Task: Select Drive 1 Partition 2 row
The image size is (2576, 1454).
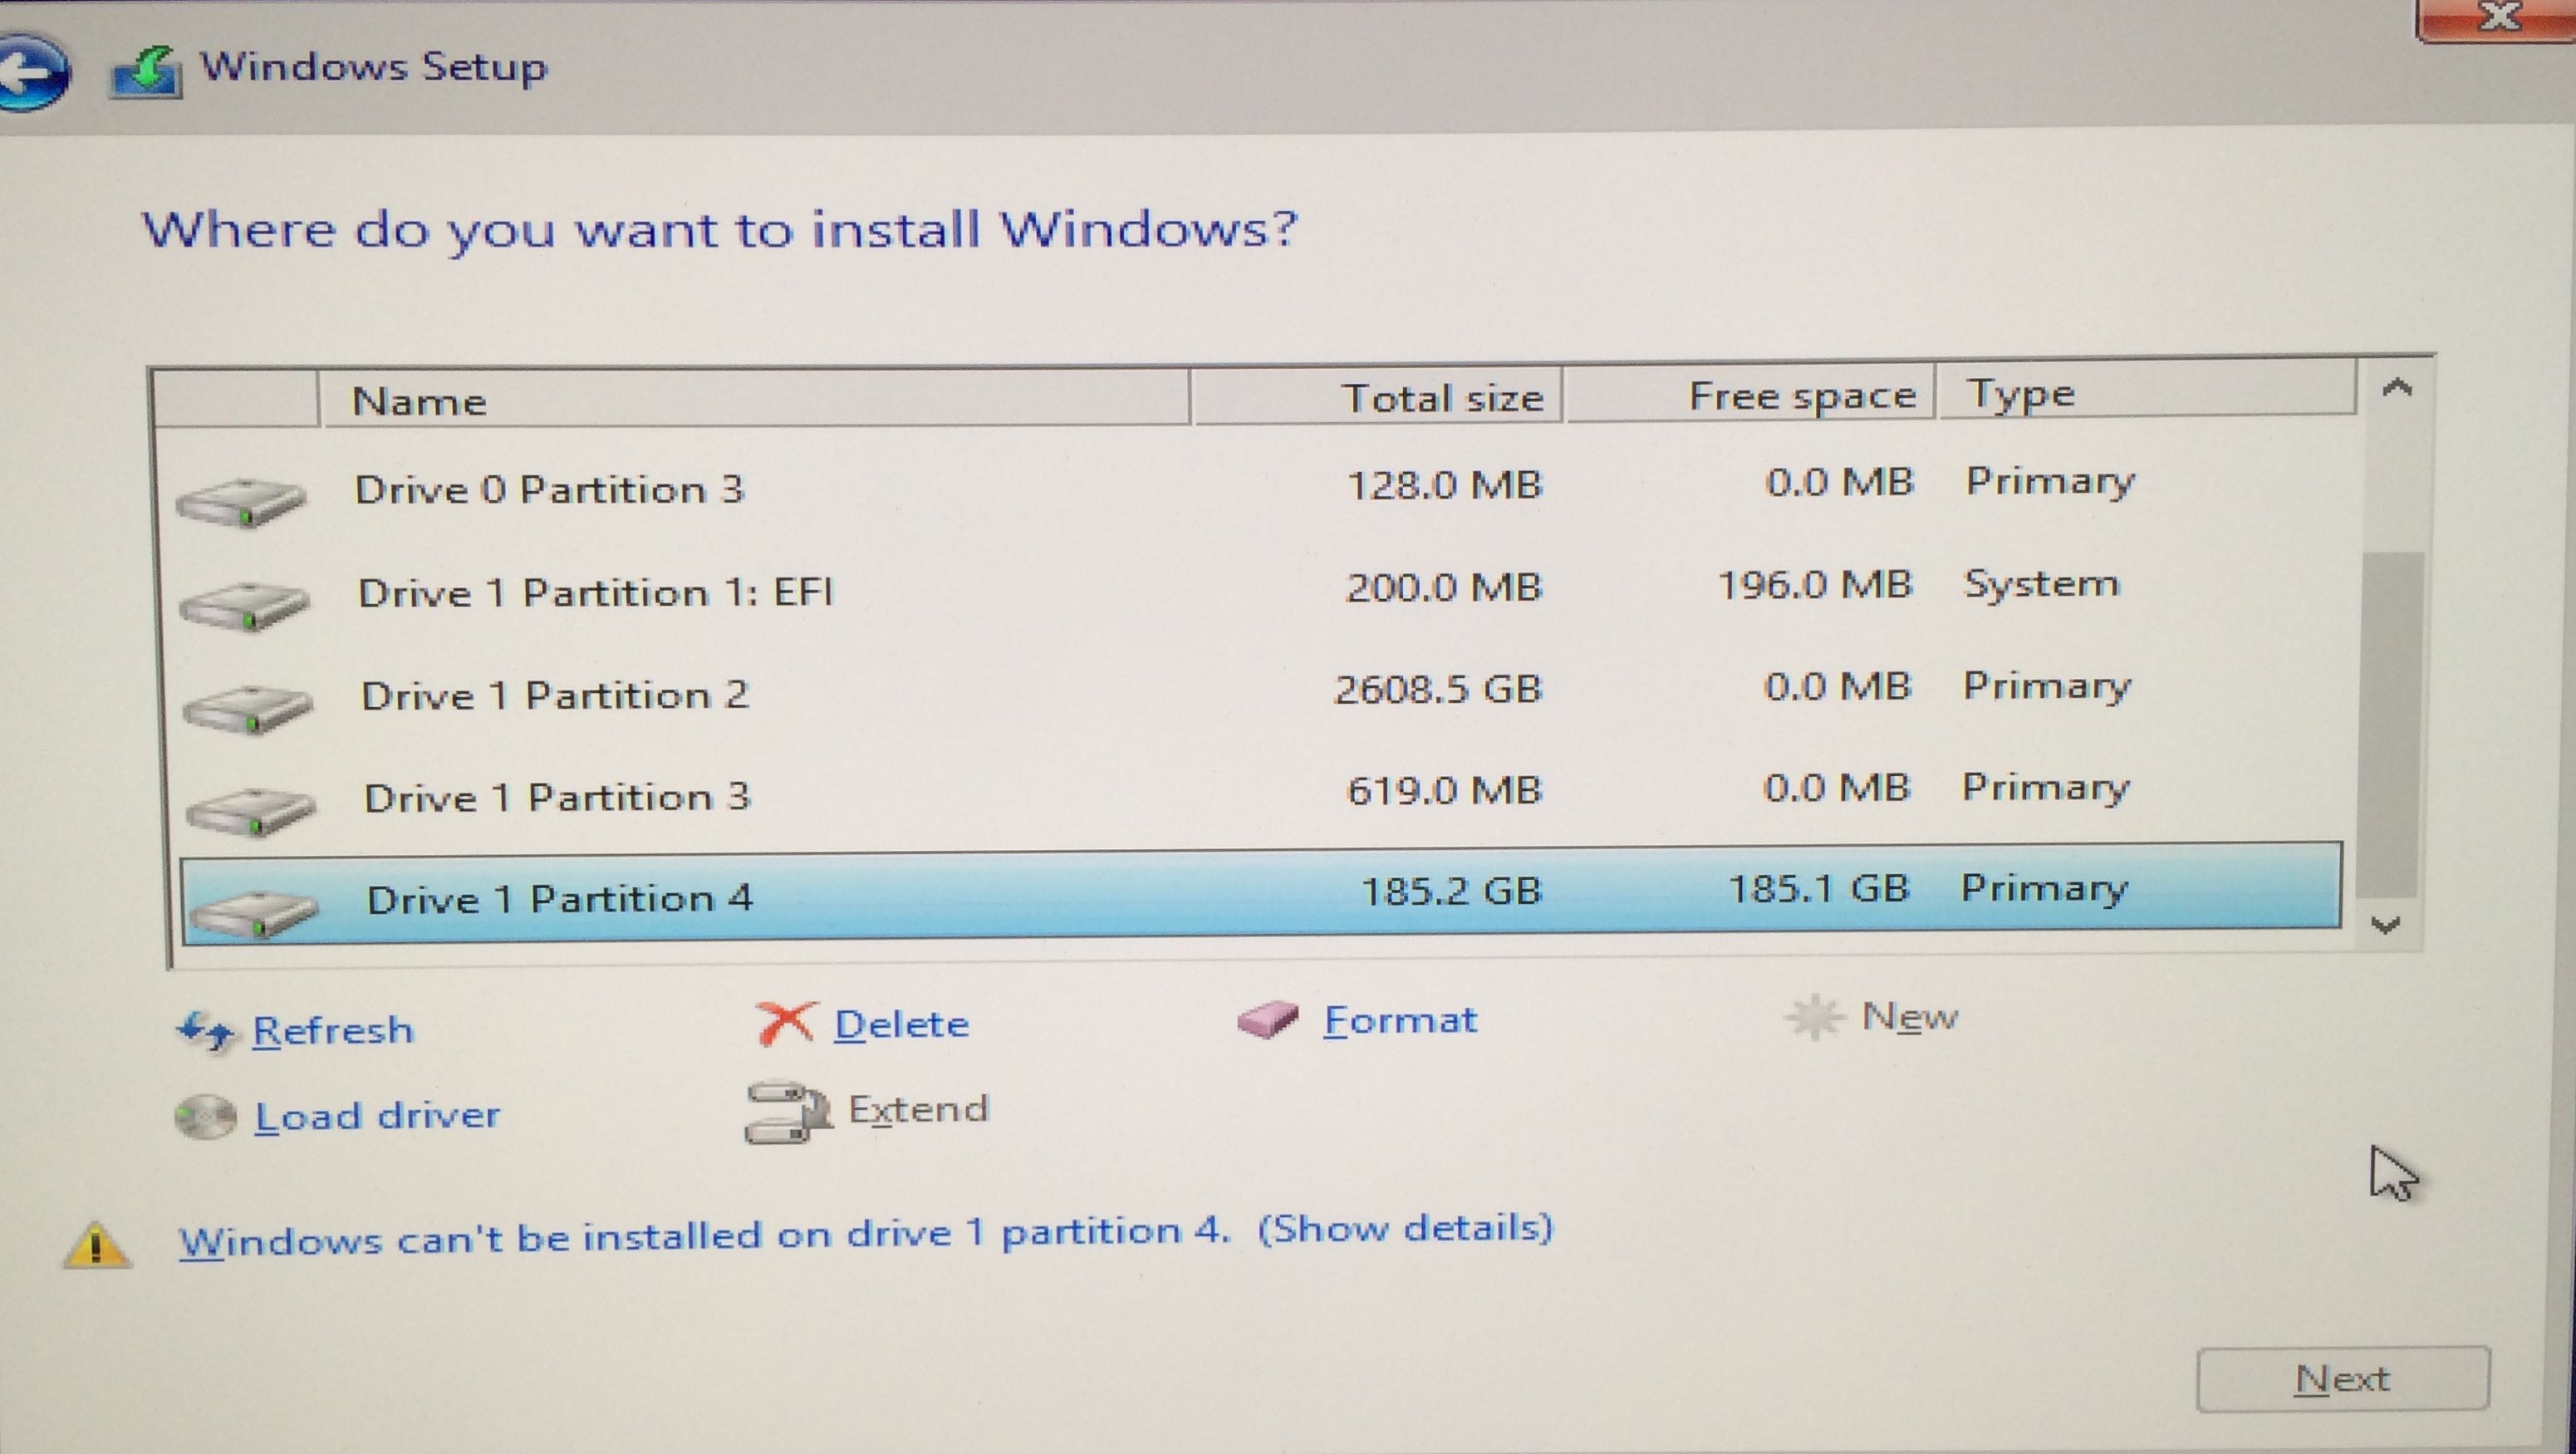Action: click(556, 695)
